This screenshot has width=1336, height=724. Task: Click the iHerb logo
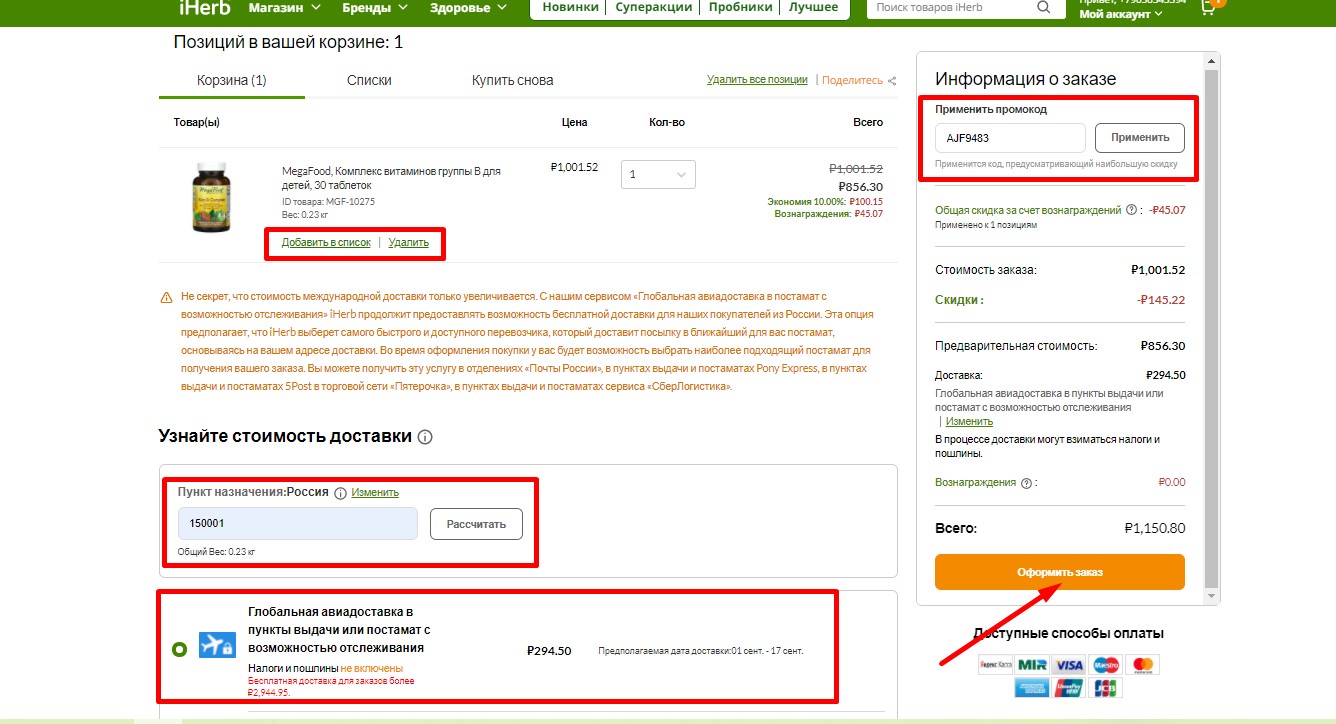pyautogui.click(x=205, y=7)
